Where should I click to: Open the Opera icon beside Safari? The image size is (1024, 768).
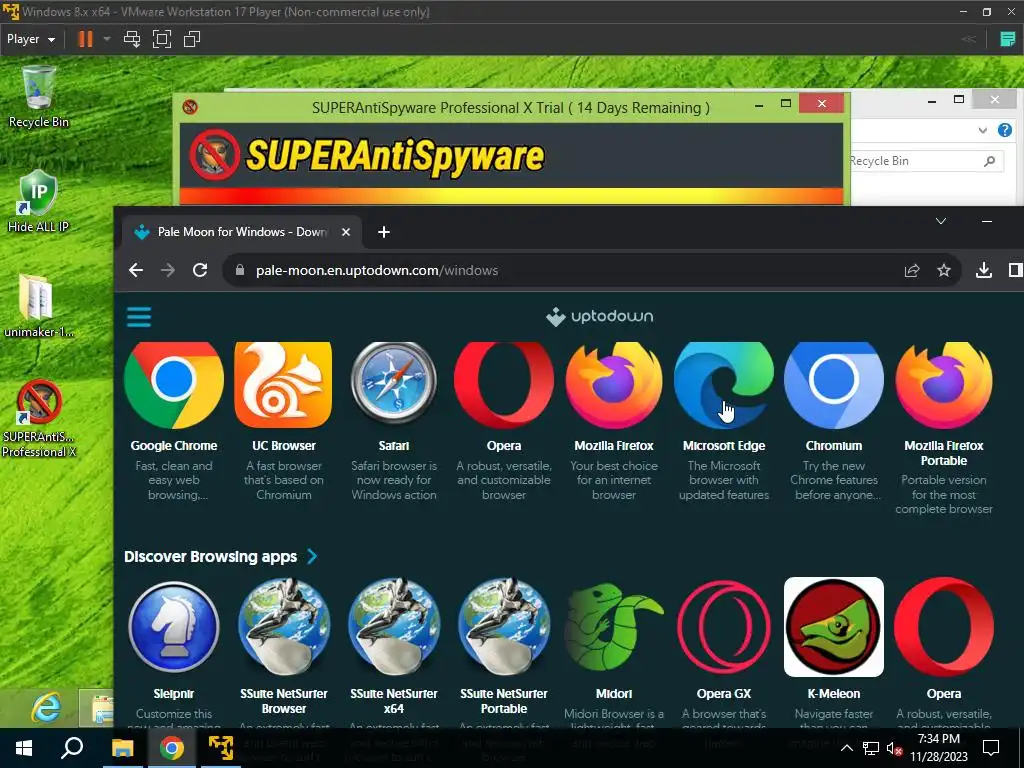504,385
